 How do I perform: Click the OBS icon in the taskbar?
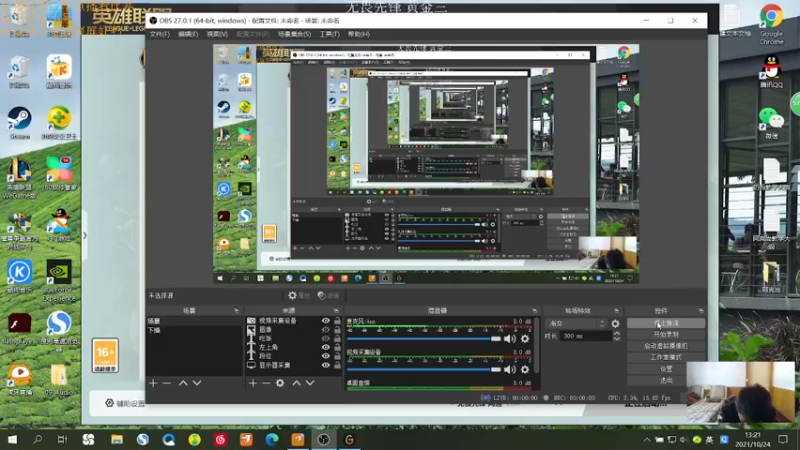[323, 439]
